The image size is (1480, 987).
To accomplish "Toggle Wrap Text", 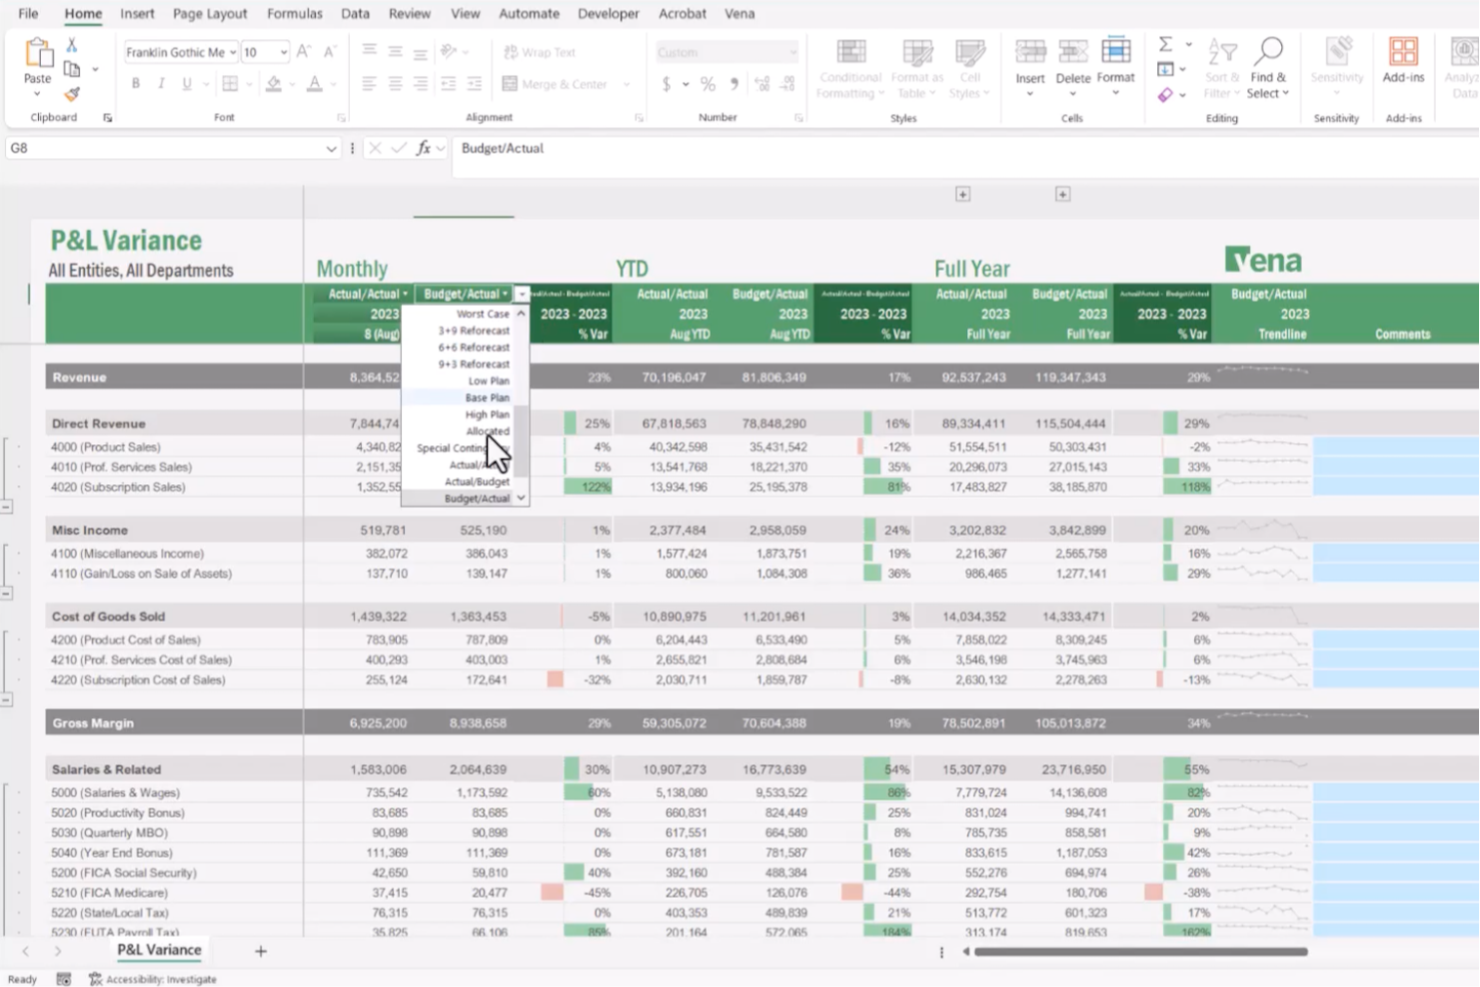I will click(x=540, y=52).
